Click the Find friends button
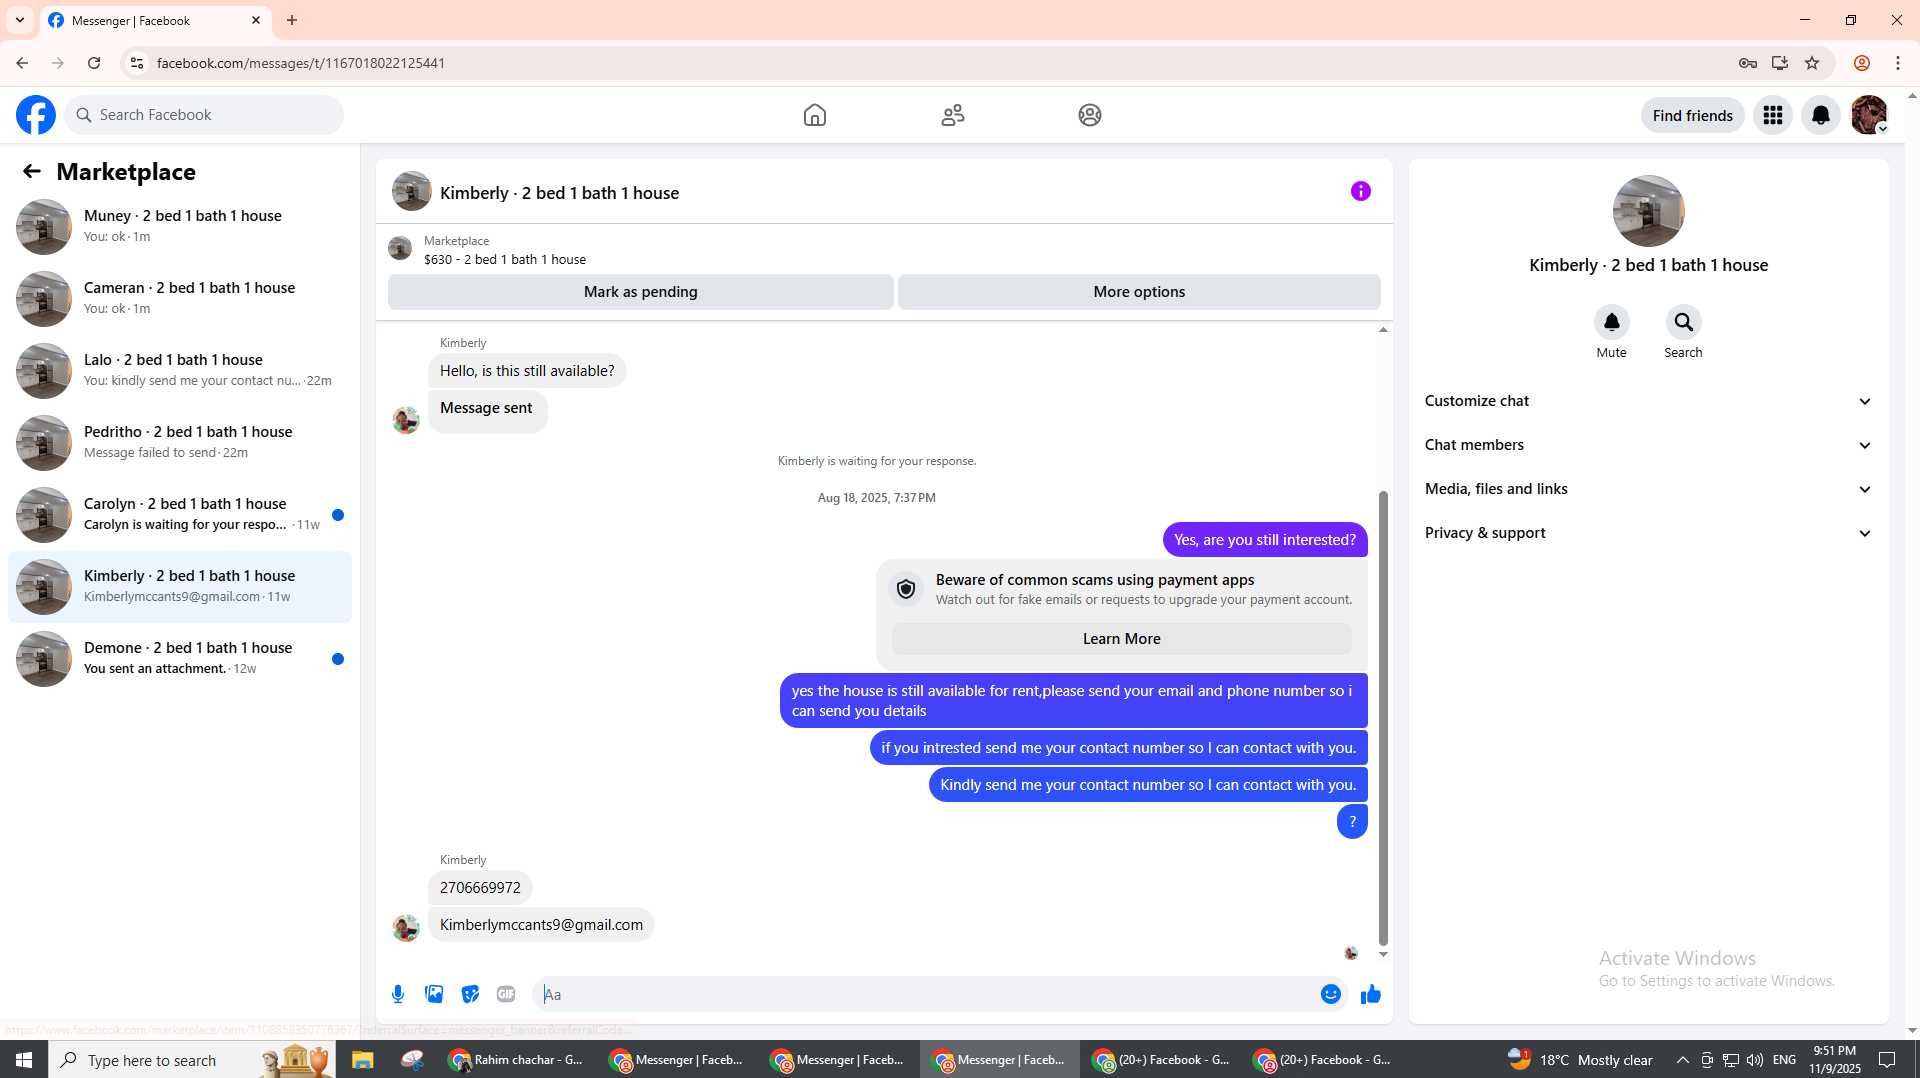Screen dimensions: 1920x1078 point(1692,115)
